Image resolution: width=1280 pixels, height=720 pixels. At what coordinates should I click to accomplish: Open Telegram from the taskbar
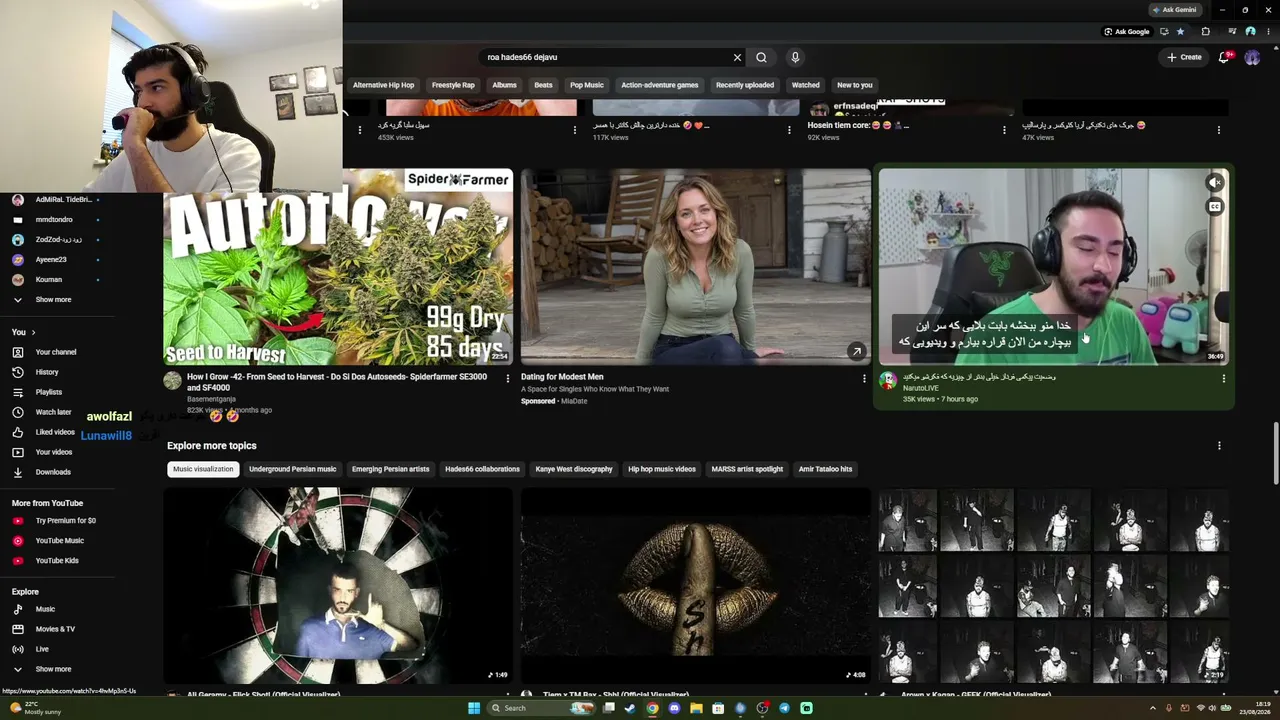click(x=784, y=708)
